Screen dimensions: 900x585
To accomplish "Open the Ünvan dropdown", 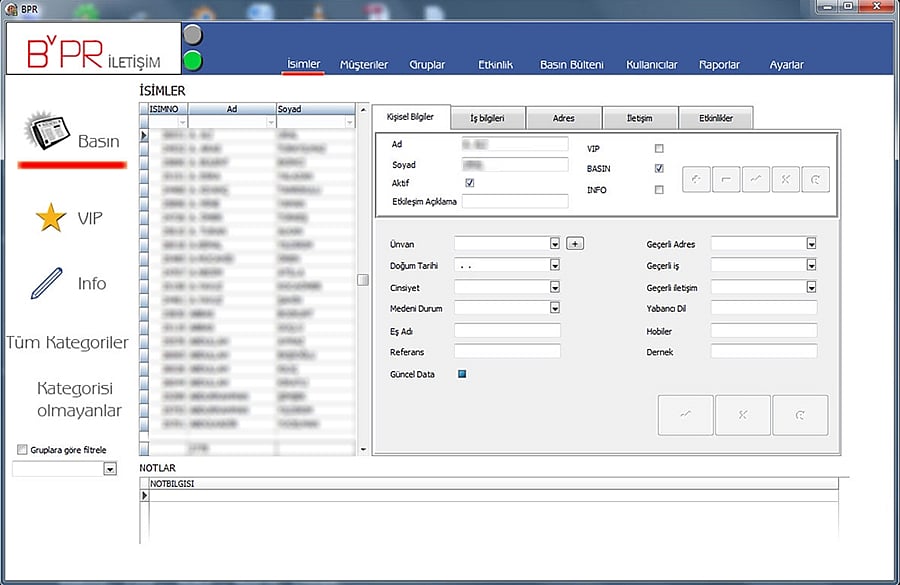I will coord(554,243).
